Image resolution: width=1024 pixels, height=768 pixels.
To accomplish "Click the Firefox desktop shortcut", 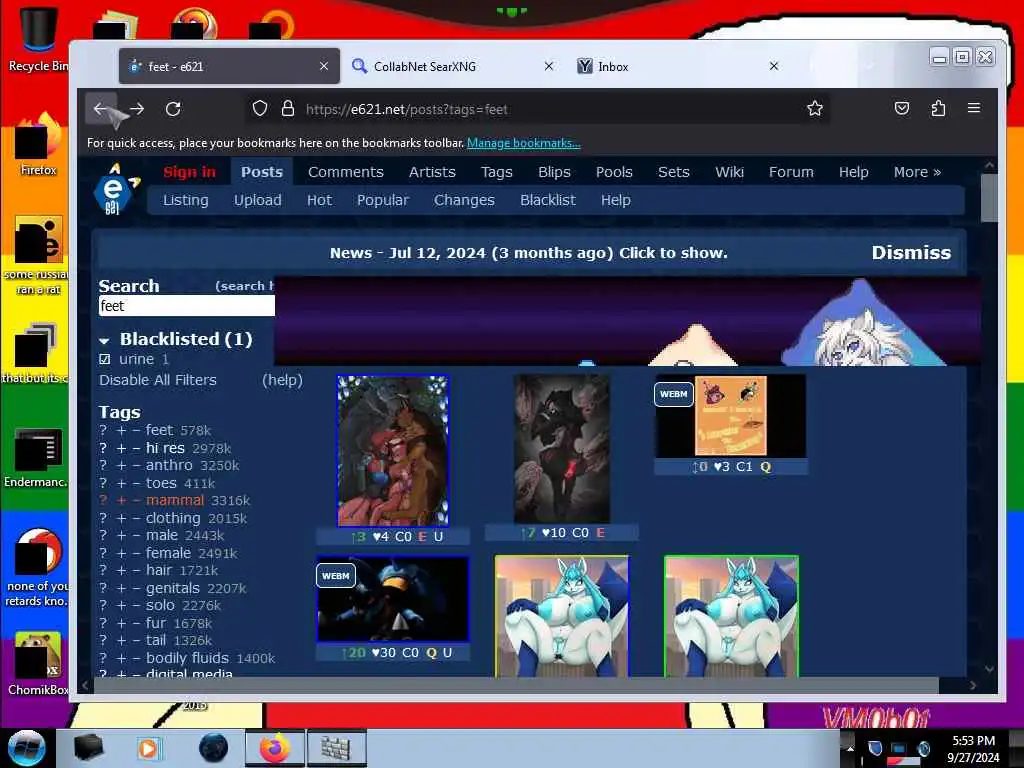I will click(x=38, y=145).
